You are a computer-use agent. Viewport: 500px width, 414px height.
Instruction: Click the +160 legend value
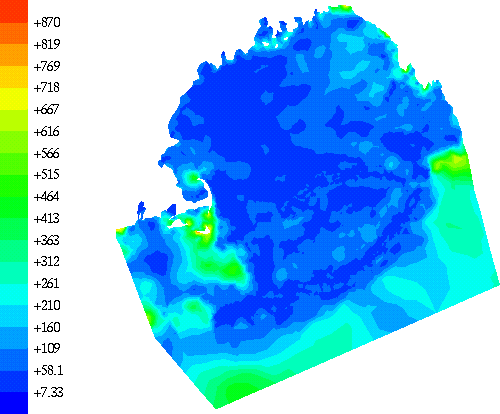(x=47, y=327)
